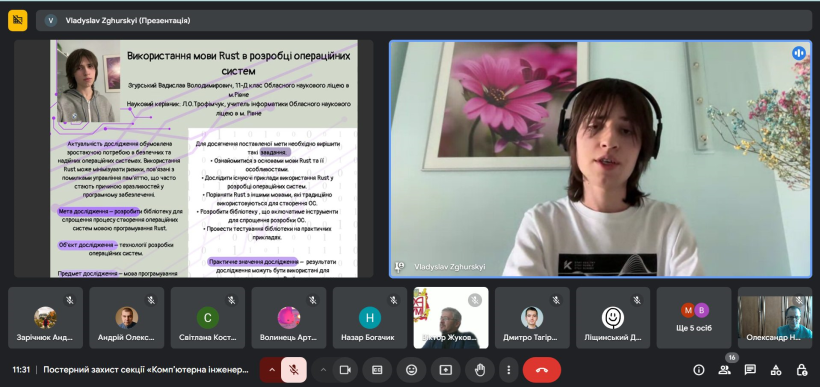
Task: Open the three-dot more options menu
Action: tap(508, 370)
